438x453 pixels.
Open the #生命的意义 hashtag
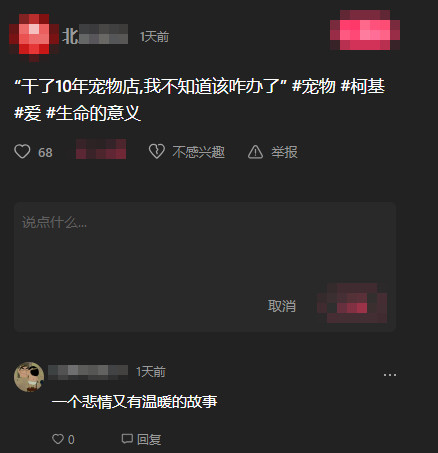(x=93, y=113)
